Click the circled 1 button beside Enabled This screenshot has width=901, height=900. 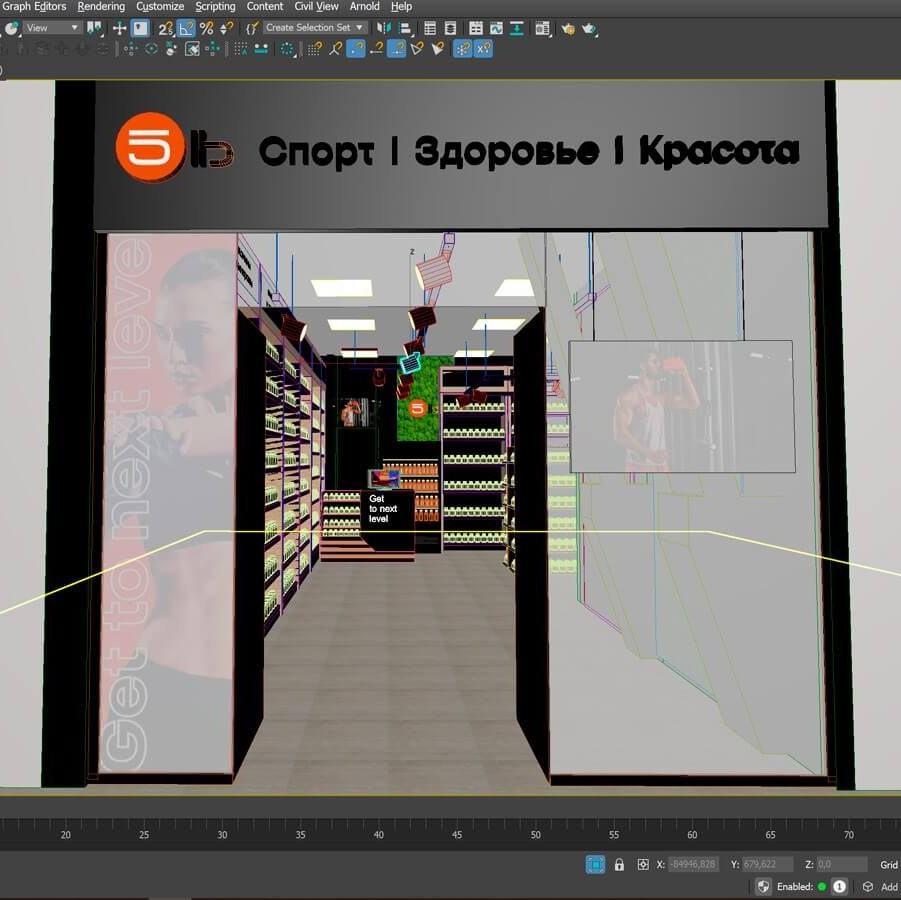tap(838, 887)
